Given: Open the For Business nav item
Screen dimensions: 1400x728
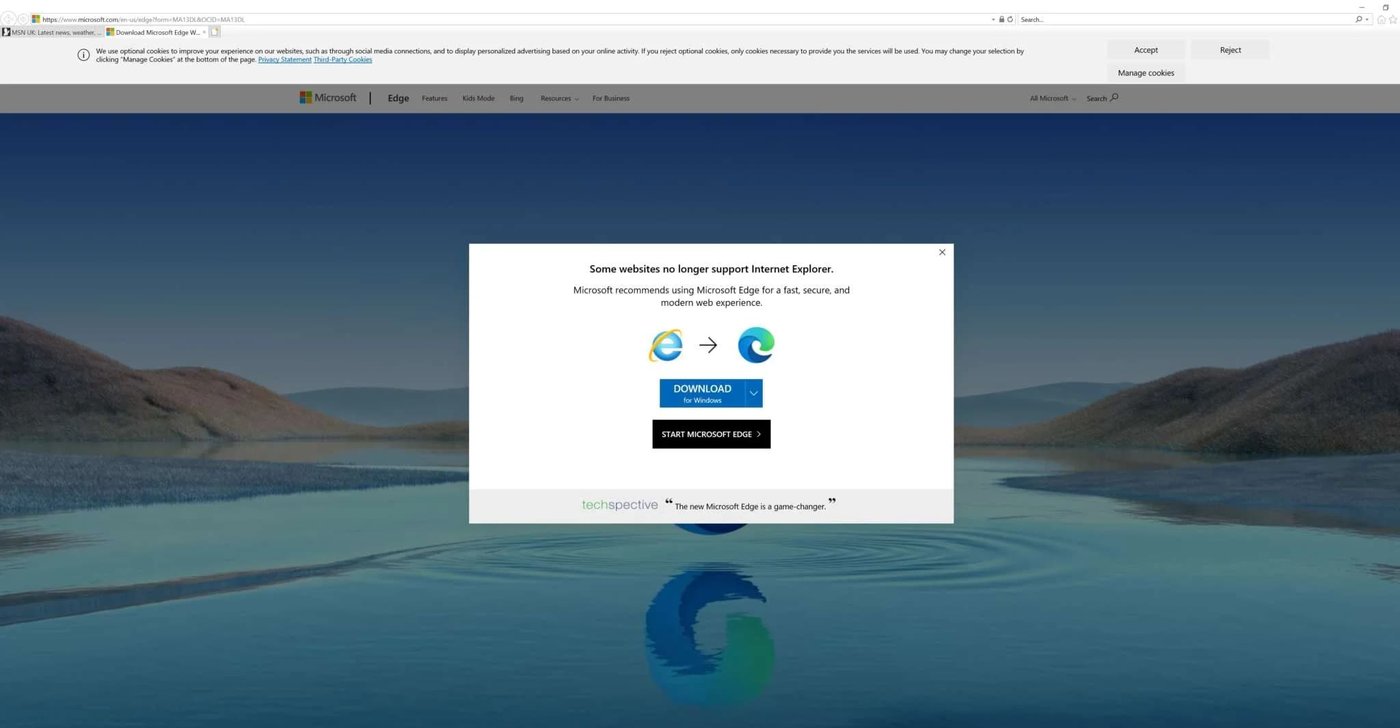Looking at the screenshot, I should (611, 98).
